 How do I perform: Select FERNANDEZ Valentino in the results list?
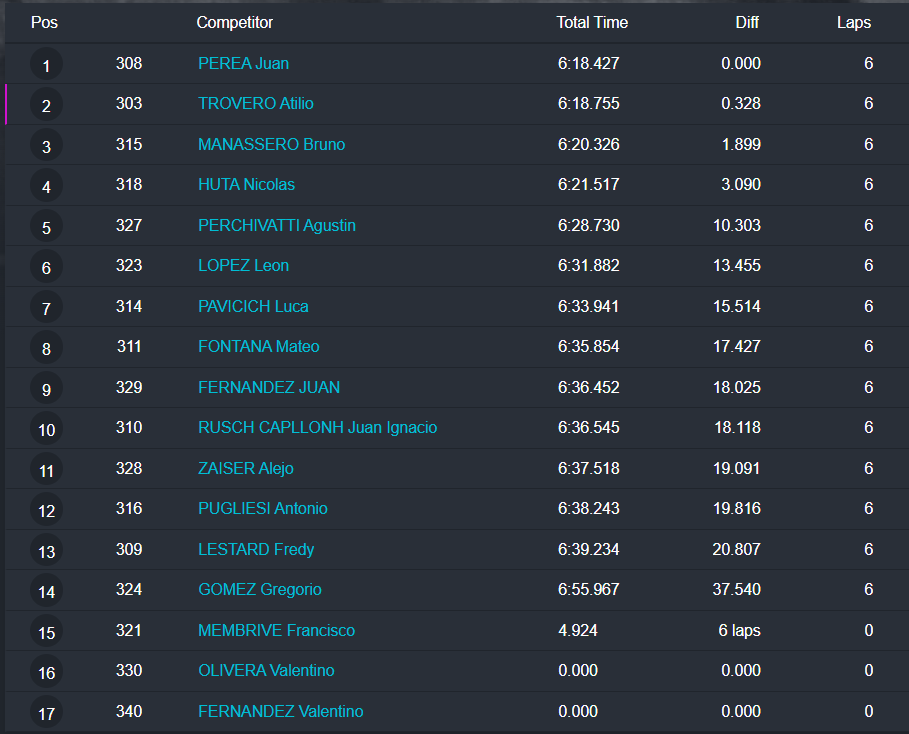point(280,712)
